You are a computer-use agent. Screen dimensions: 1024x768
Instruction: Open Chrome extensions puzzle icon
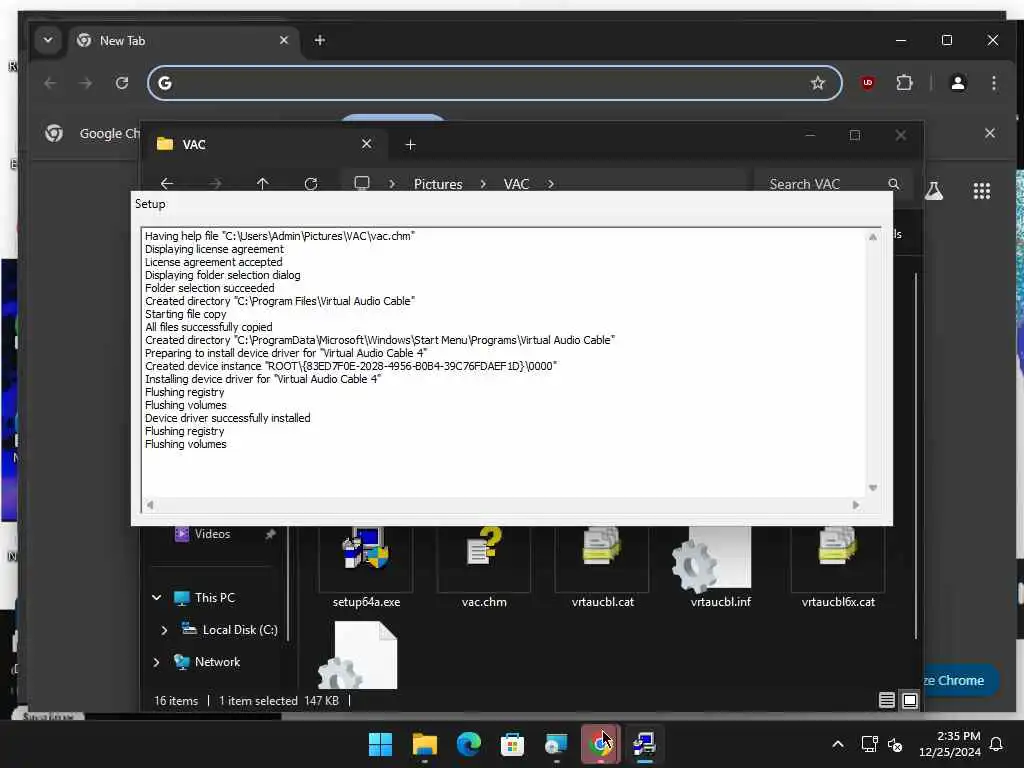coord(904,83)
